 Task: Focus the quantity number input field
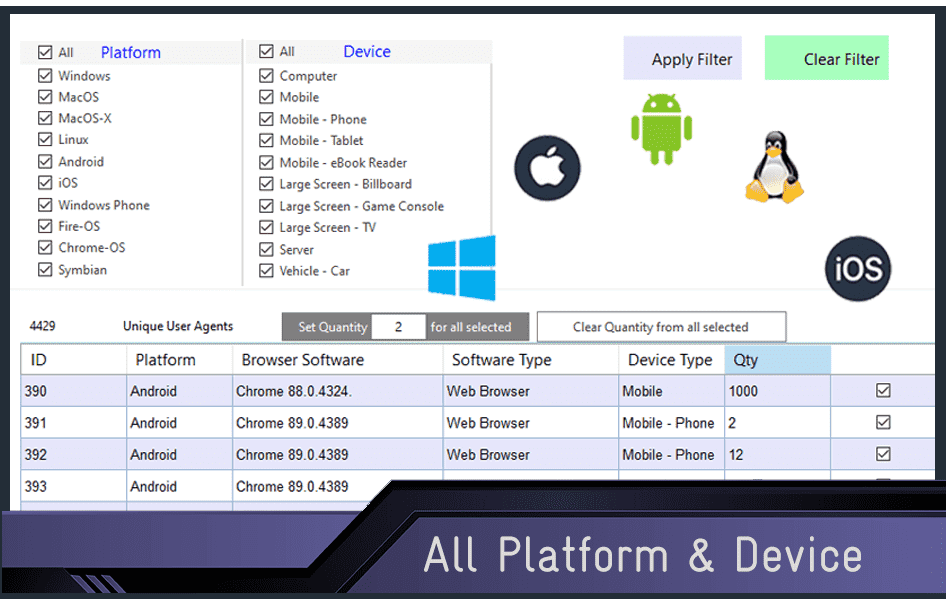click(x=398, y=327)
